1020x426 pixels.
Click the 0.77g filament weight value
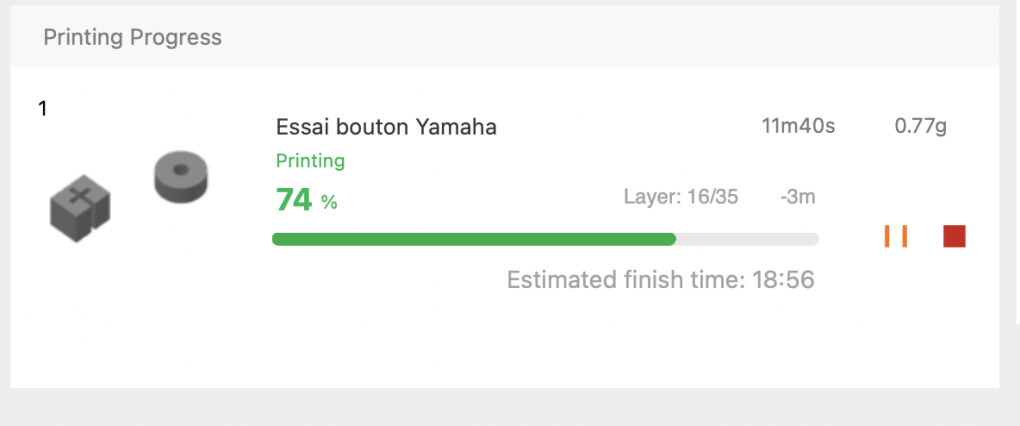[x=921, y=126]
